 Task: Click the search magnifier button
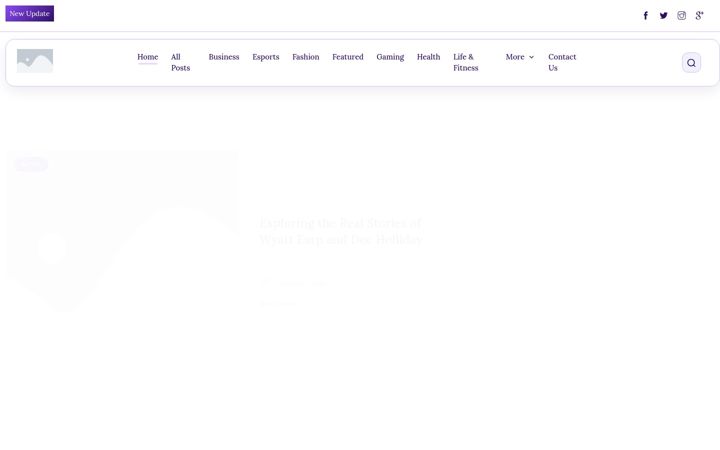(x=691, y=63)
